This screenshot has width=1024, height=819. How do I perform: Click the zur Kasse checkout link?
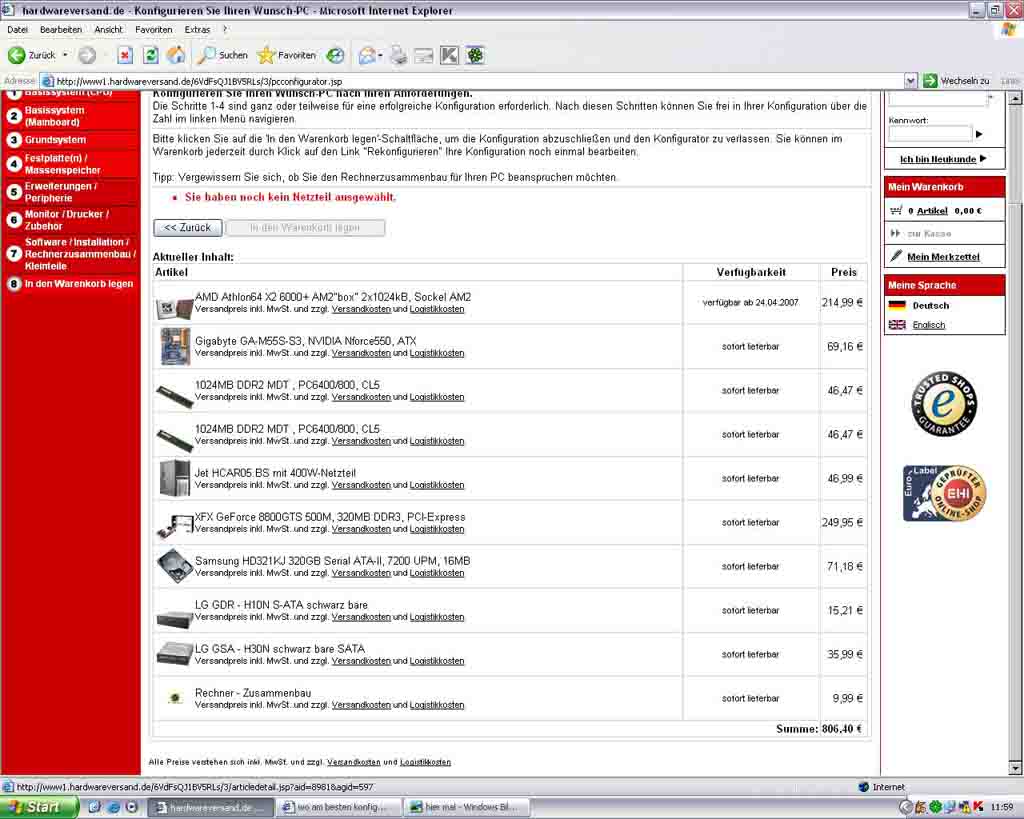(929, 233)
